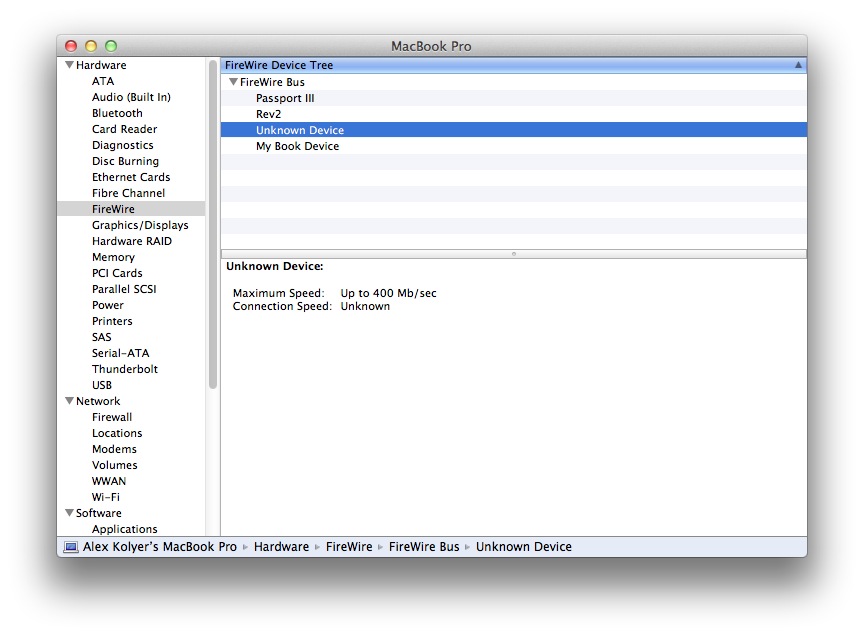Collapse the Network section triangle
Screen dimensions: 864x636
[x=69, y=401]
